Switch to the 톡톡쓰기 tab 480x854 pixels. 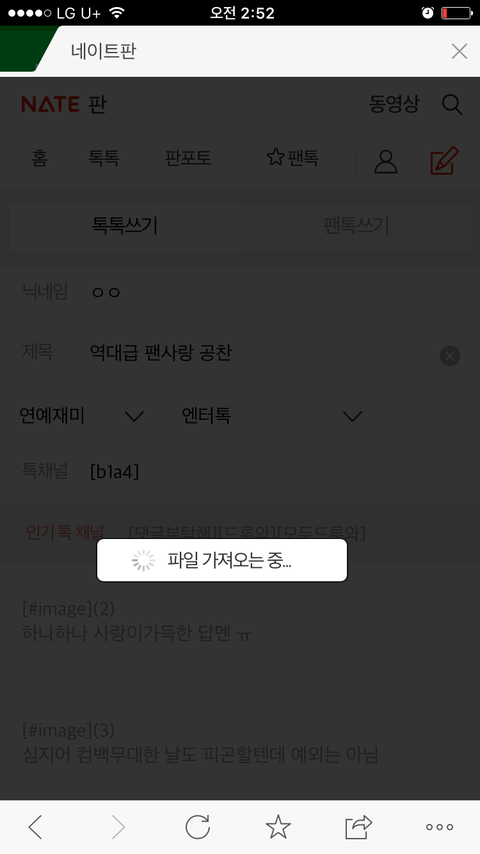point(124,225)
